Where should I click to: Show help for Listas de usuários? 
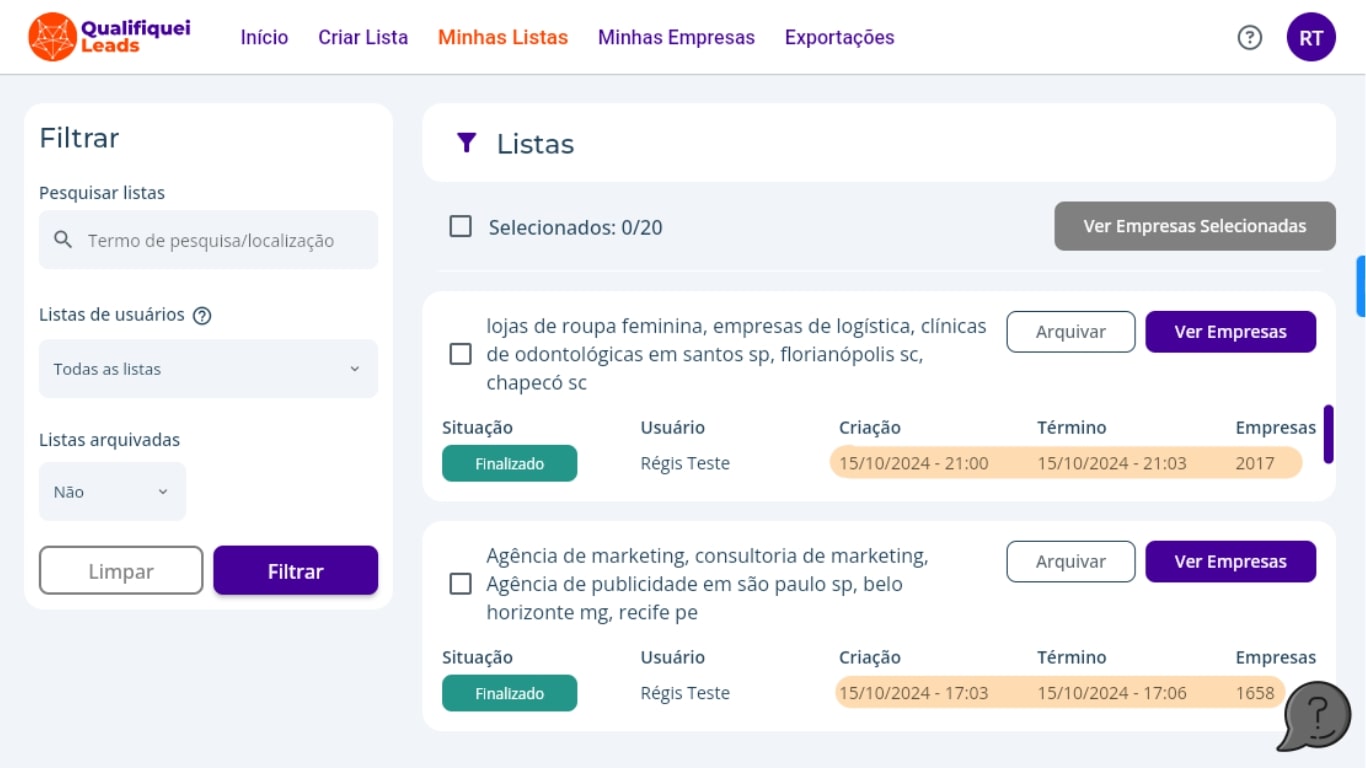point(202,315)
